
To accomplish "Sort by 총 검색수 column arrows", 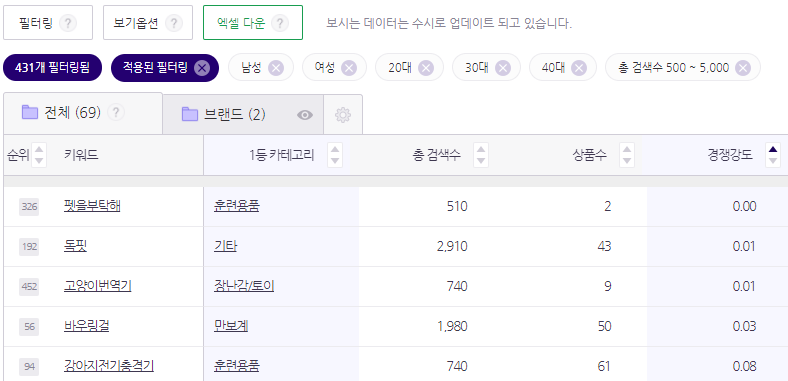I will coord(481,155).
